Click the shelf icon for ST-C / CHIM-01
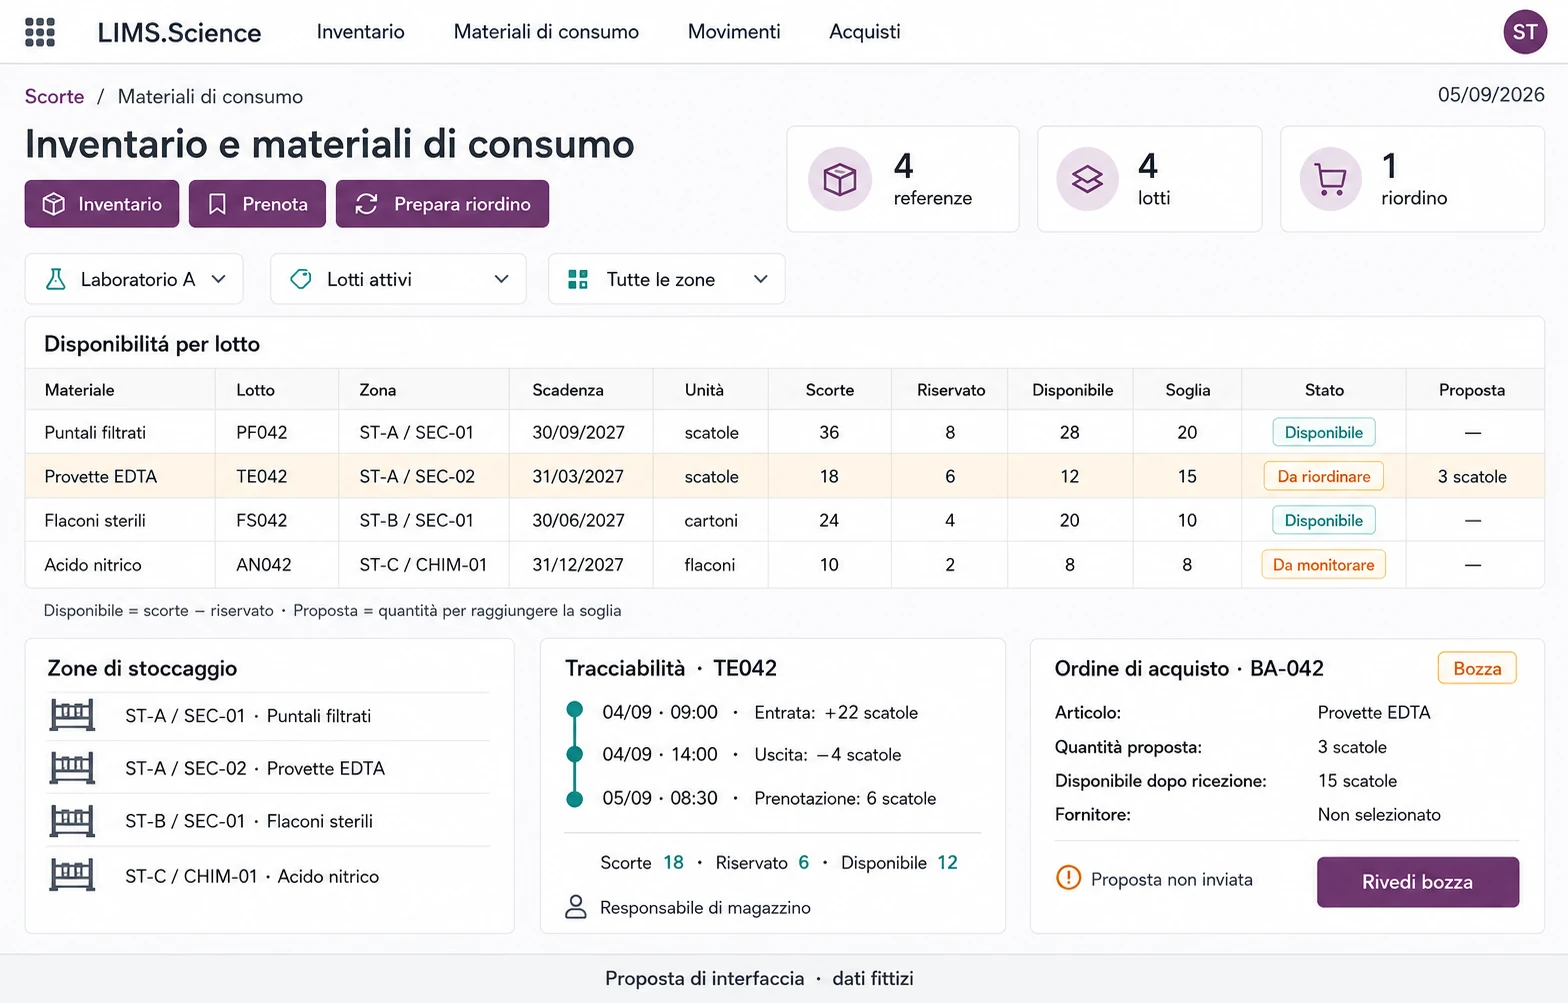Image resolution: width=1568 pixels, height=1003 pixels. click(72, 875)
